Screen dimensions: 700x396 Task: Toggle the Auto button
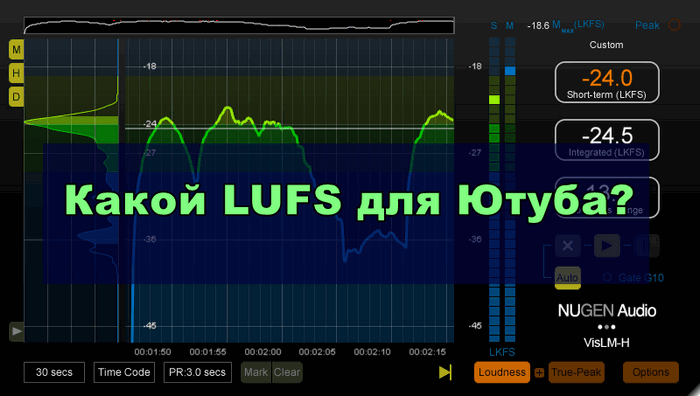(x=567, y=278)
